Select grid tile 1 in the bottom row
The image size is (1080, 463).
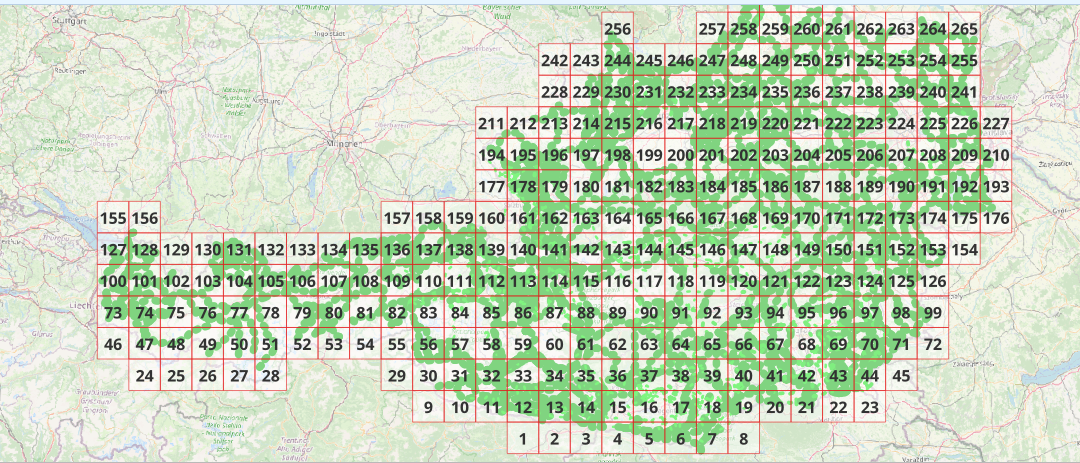pyautogui.click(x=523, y=438)
